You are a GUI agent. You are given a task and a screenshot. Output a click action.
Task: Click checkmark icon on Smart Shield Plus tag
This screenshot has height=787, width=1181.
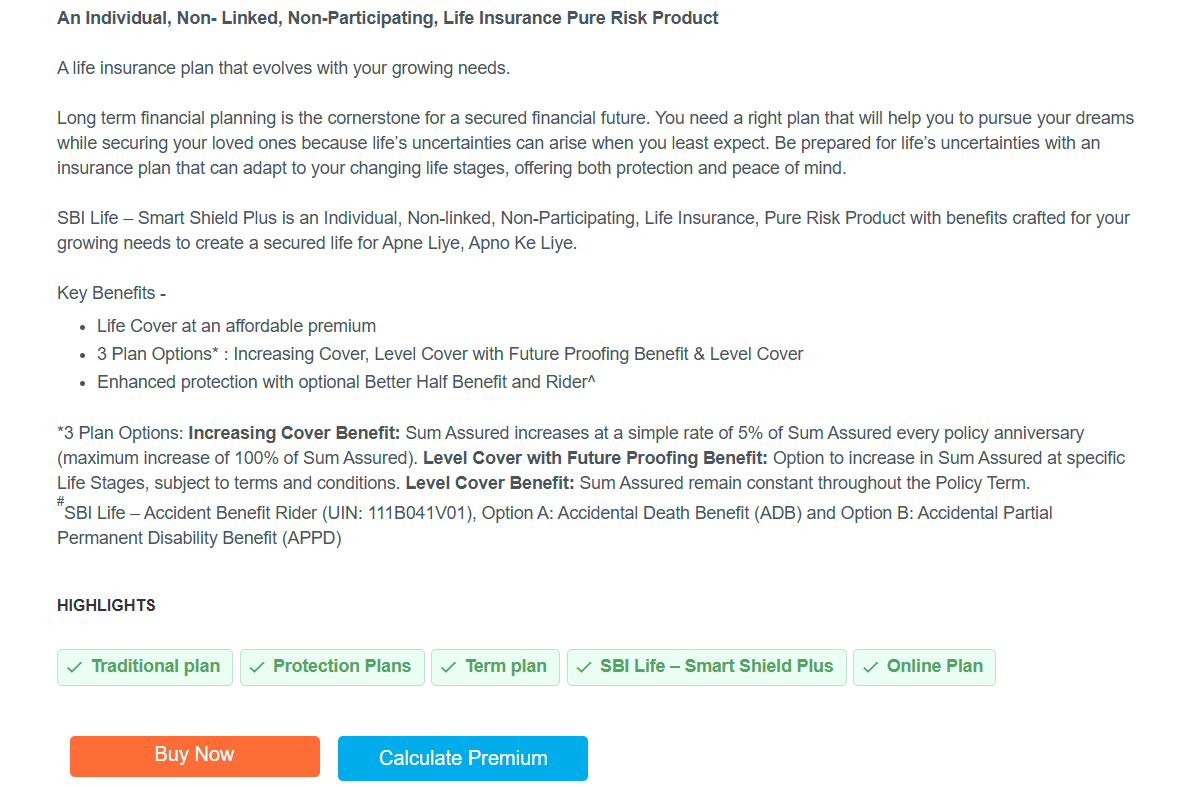point(584,668)
